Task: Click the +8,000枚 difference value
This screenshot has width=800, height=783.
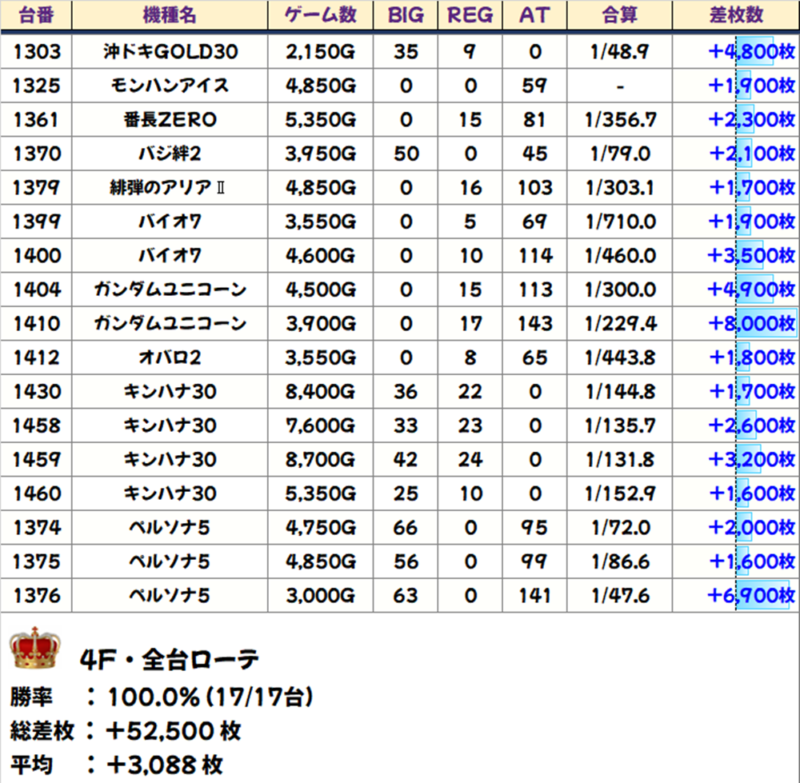Action: coord(752,323)
